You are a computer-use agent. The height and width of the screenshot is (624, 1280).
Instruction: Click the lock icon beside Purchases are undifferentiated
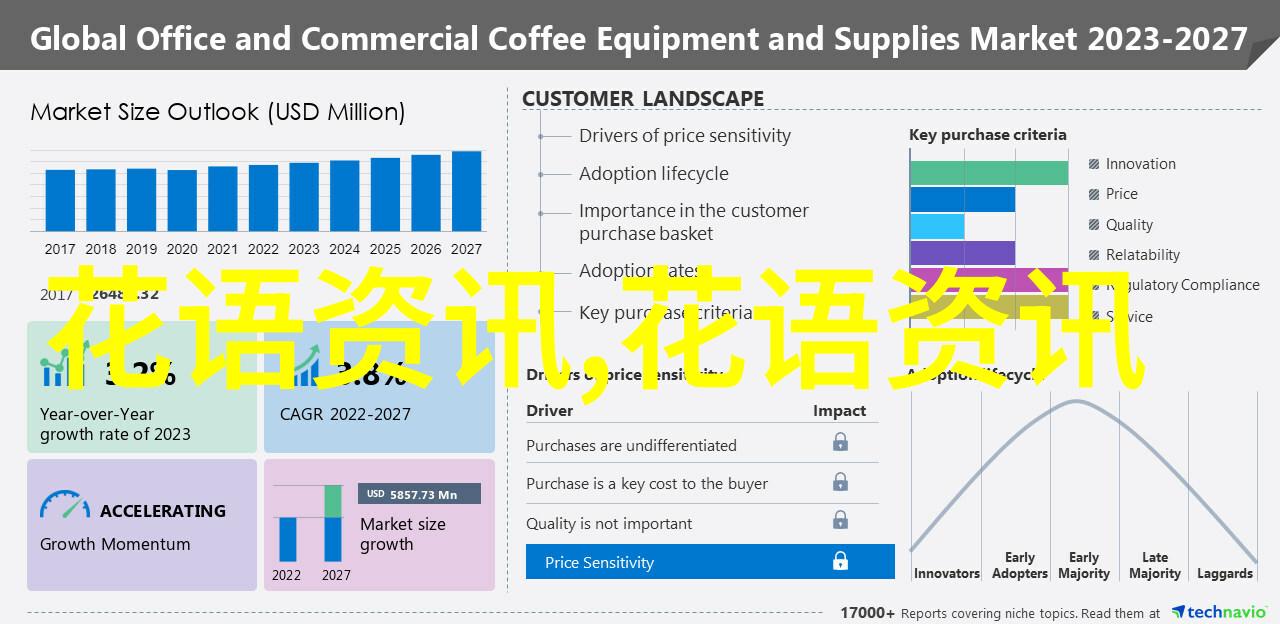[840, 442]
